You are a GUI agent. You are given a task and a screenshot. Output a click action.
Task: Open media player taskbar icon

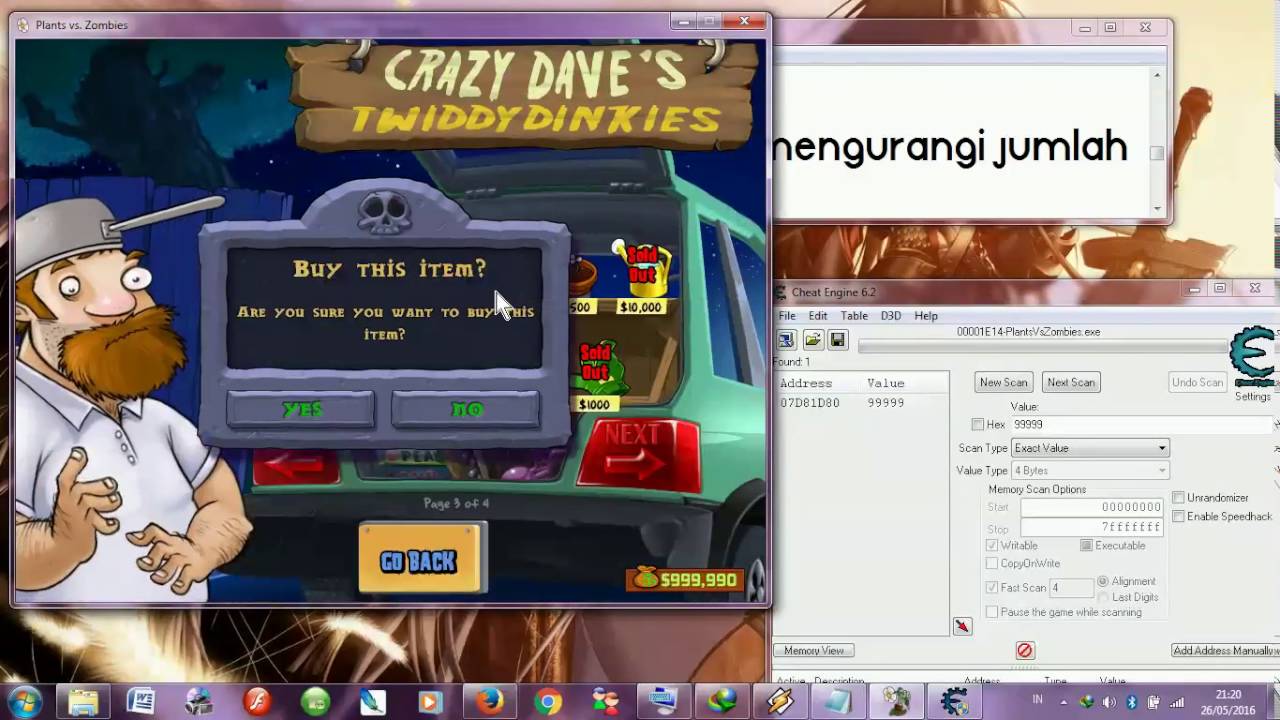point(431,701)
